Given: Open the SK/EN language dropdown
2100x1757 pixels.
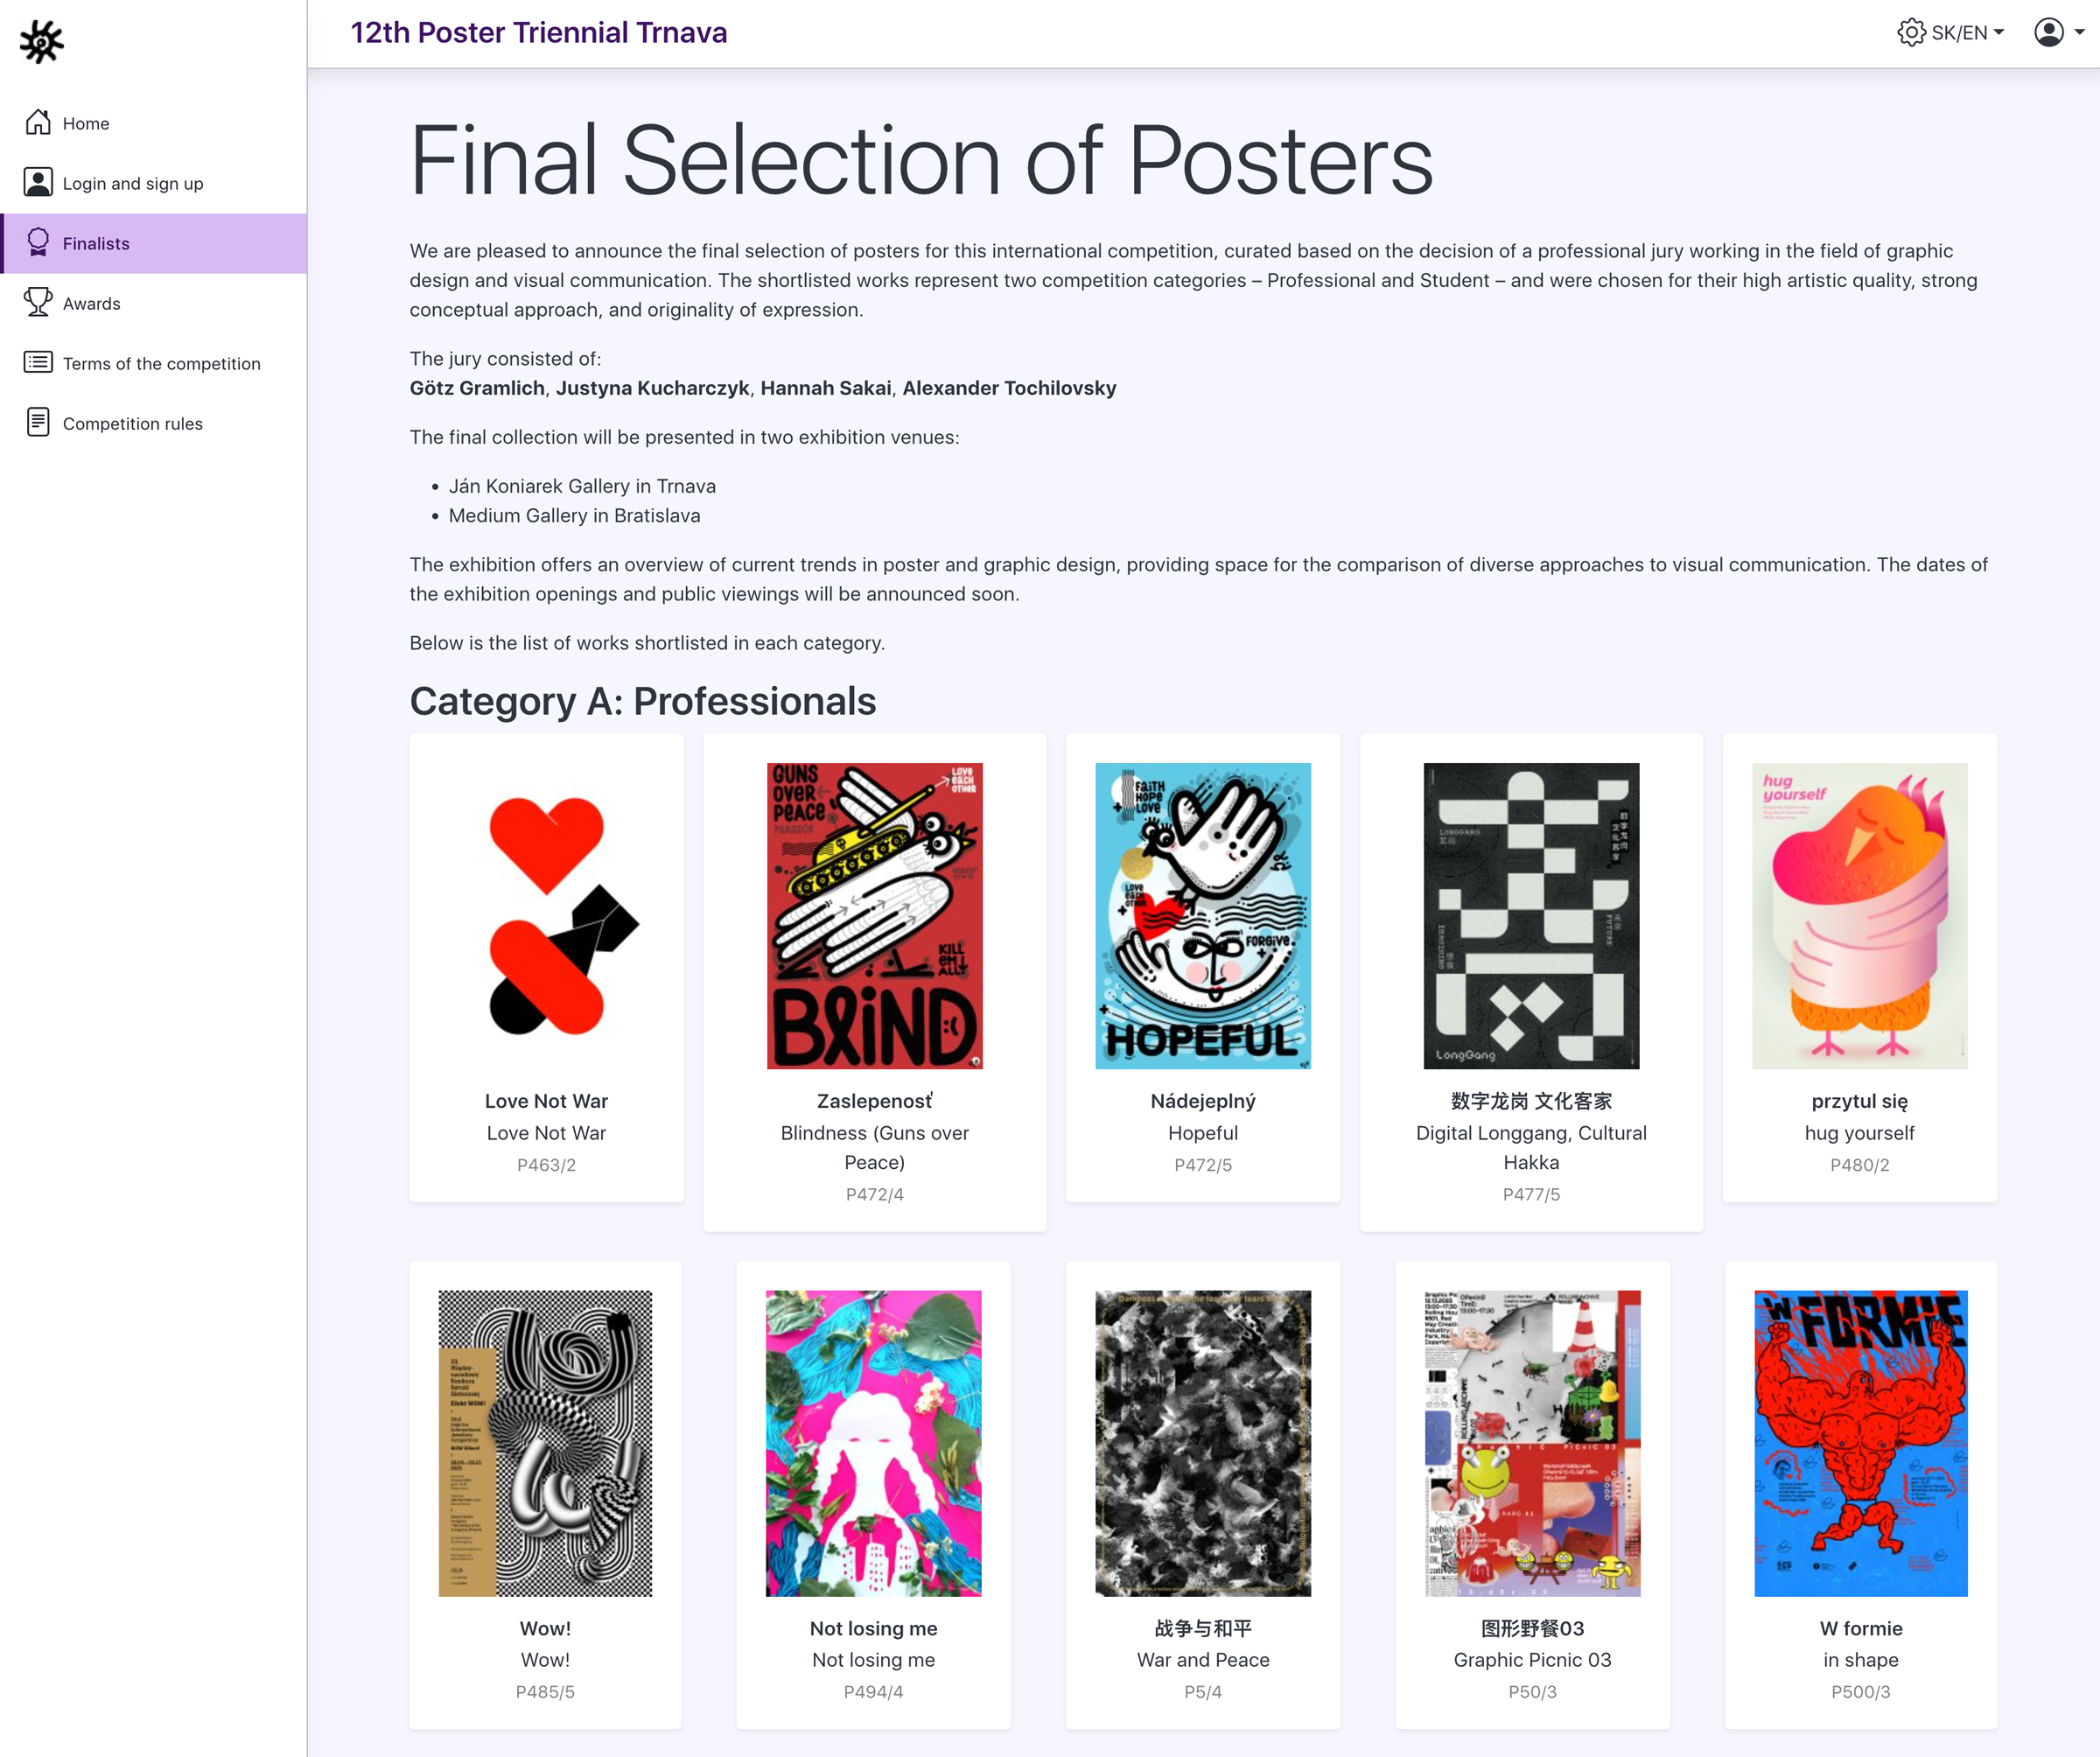Looking at the screenshot, I should pos(1968,33).
